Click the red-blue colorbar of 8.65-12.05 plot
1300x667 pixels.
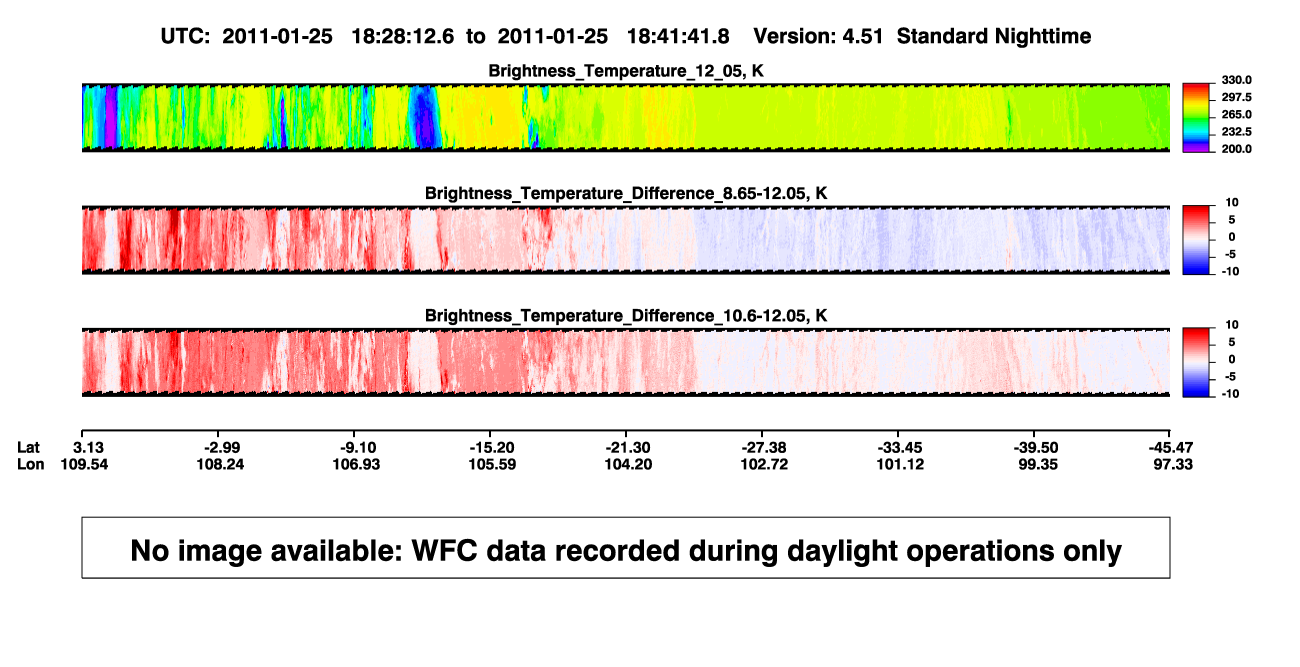(1197, 240)
